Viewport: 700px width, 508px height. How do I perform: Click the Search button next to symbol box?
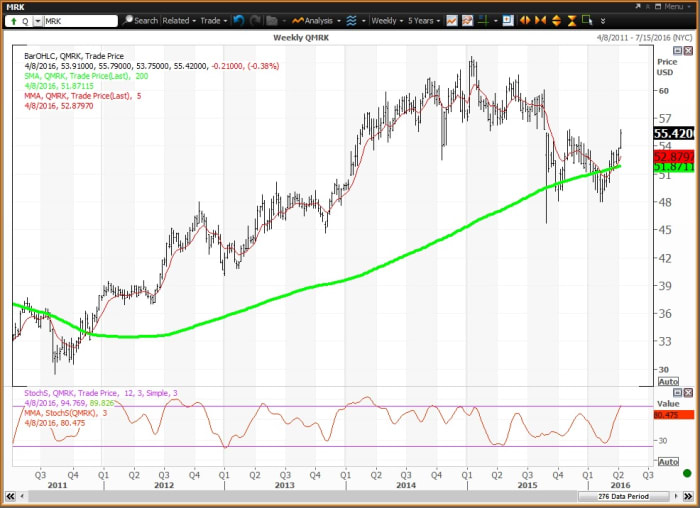pyautogui.click(x=140, y=20)
